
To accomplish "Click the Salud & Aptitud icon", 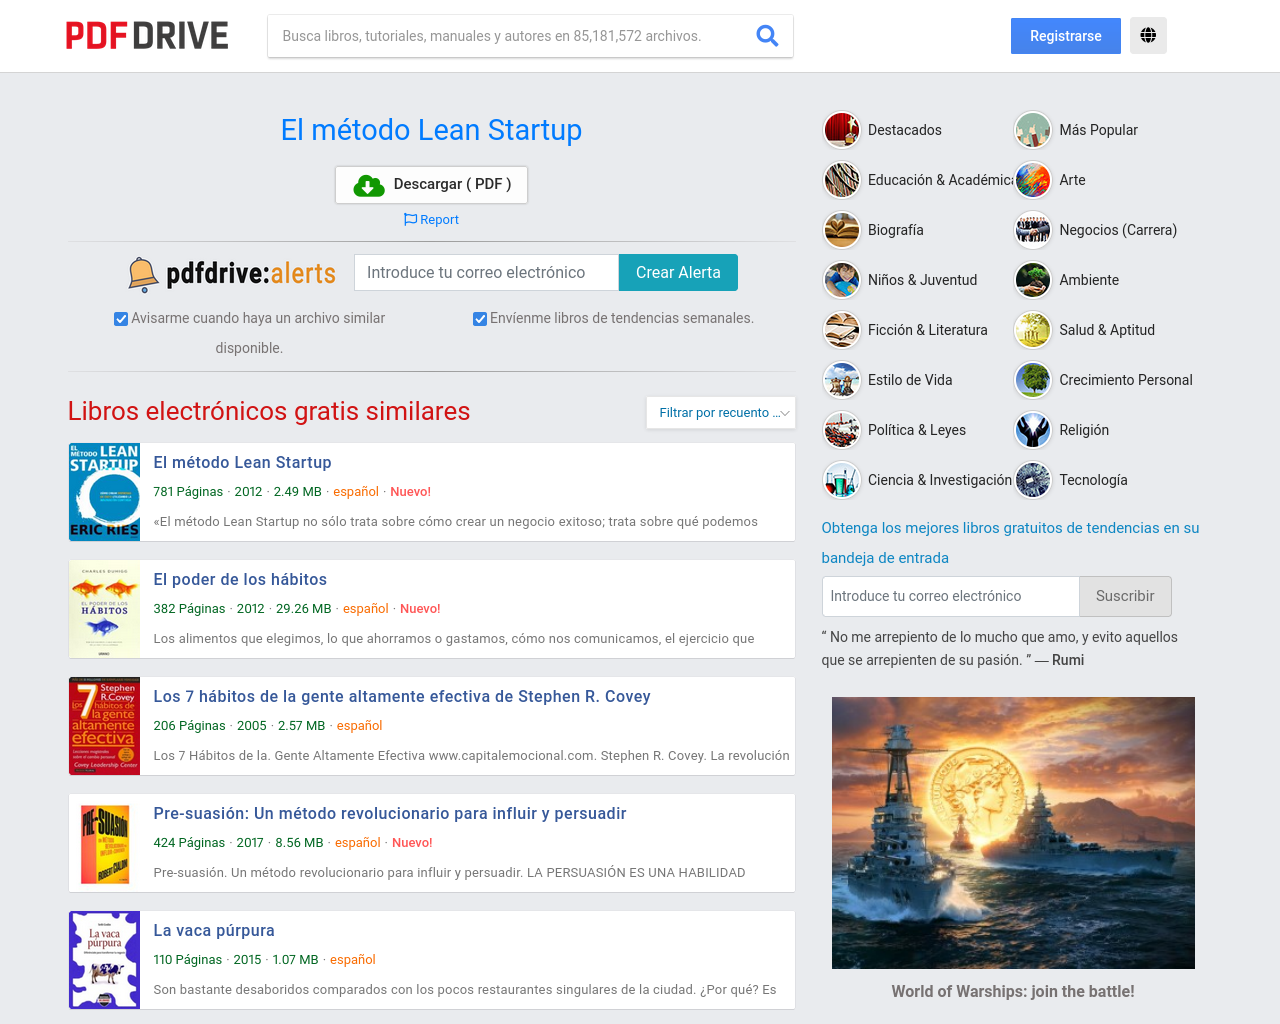I will [1033, 330].
